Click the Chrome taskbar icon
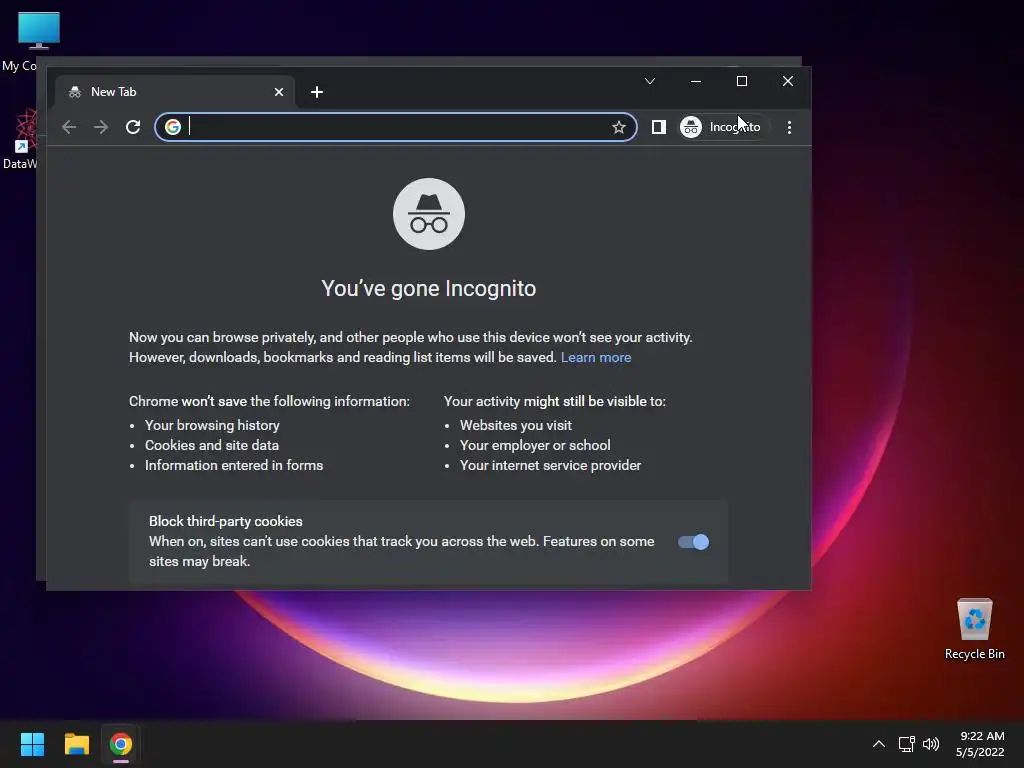Image resolution: width=1024 pixels, height=768 pixels. click(121, 744)
